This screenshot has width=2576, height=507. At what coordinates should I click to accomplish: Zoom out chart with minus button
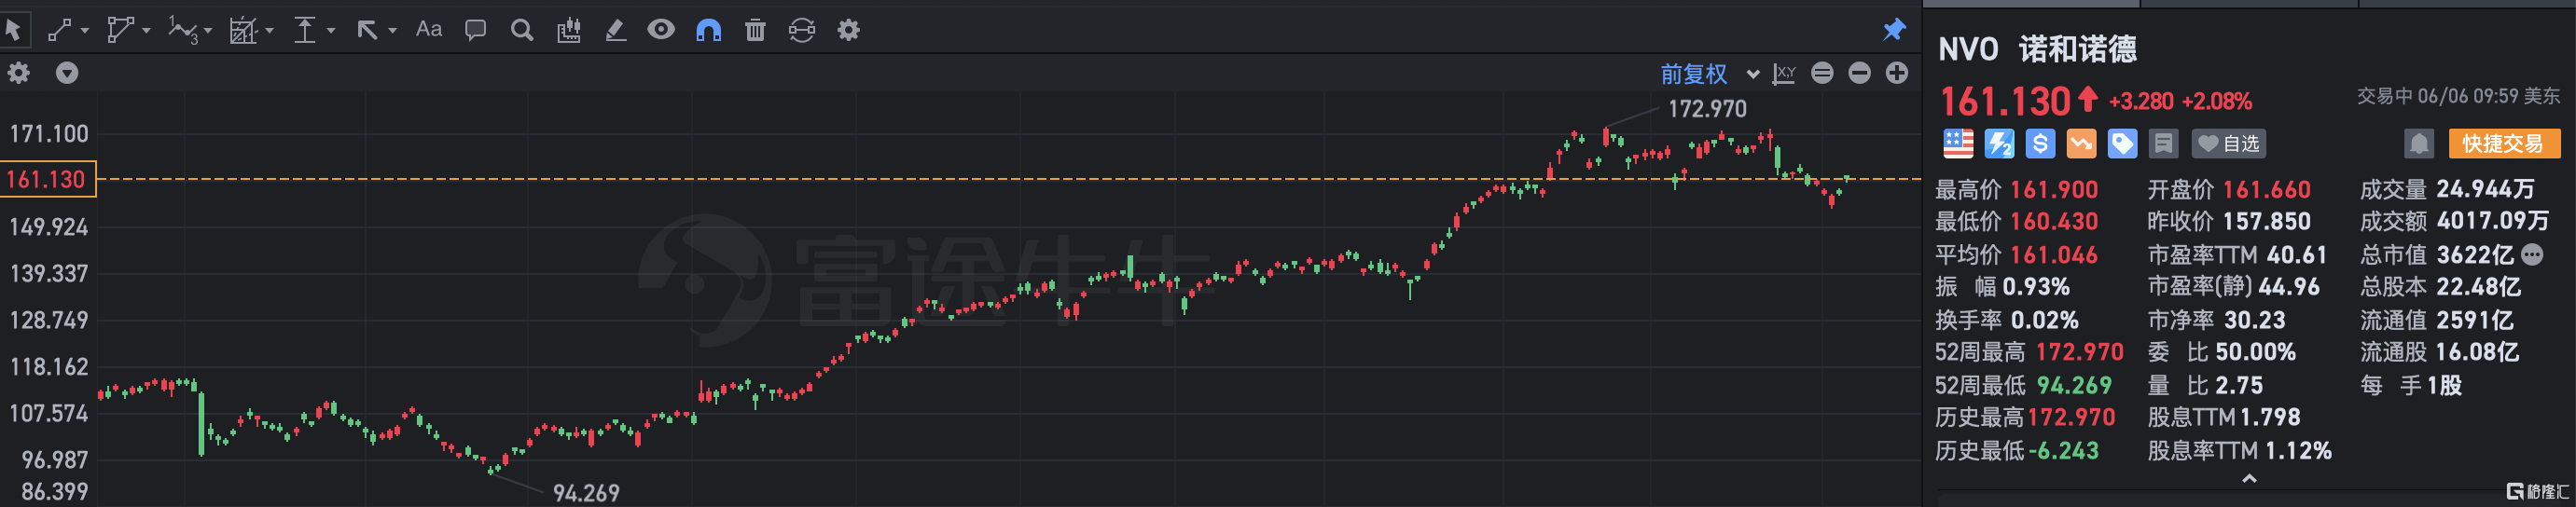[1859, 73]
